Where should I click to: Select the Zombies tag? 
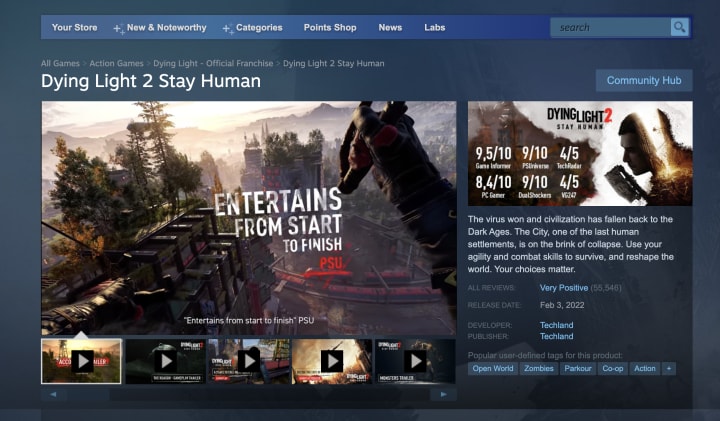[x=539, y=368]
